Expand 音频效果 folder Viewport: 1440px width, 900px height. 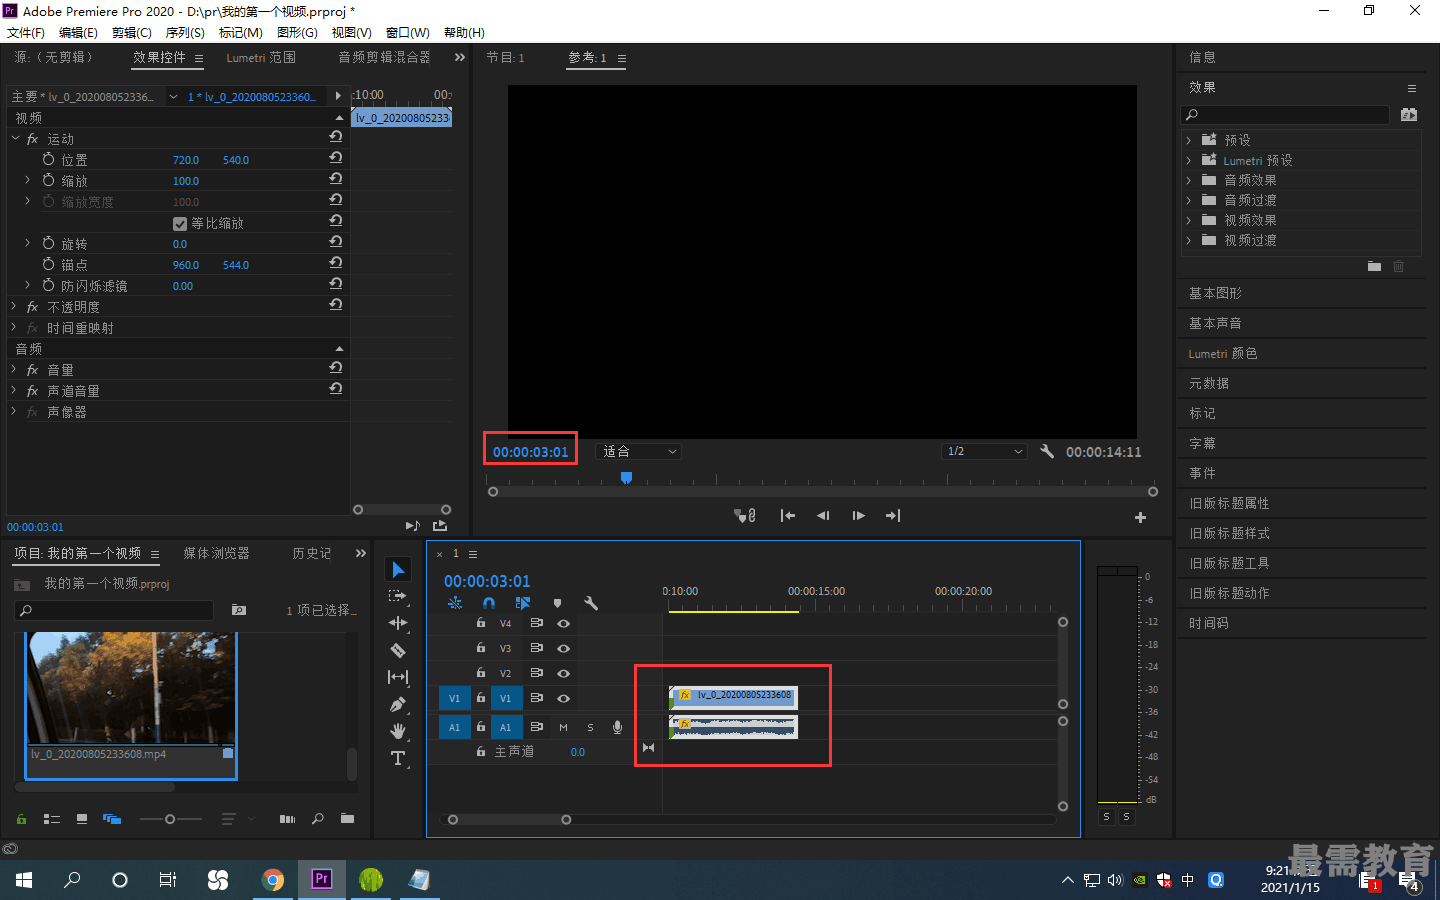[x=1188, y=180]
